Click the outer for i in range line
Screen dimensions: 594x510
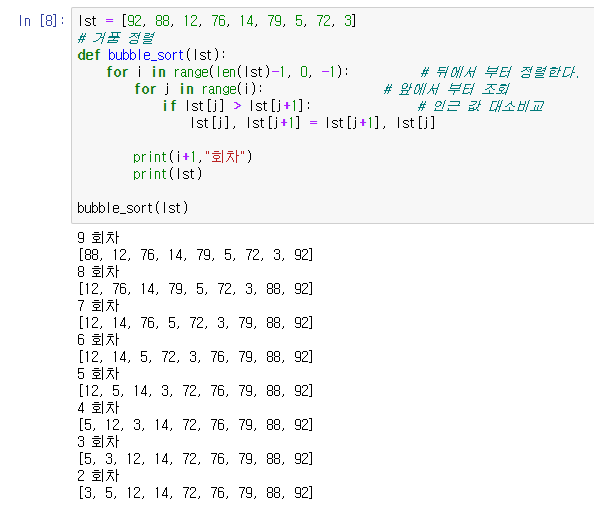(227, 72)
